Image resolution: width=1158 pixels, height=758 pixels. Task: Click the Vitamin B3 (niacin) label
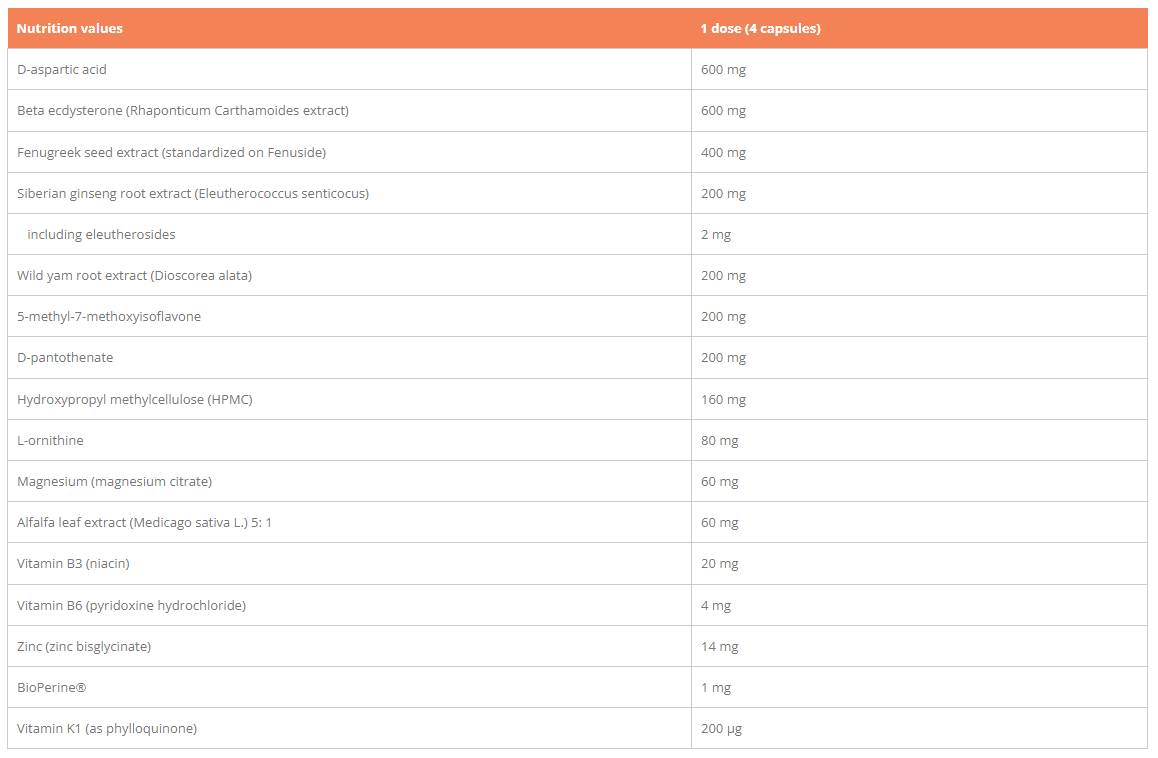click(x=73, y=564)
